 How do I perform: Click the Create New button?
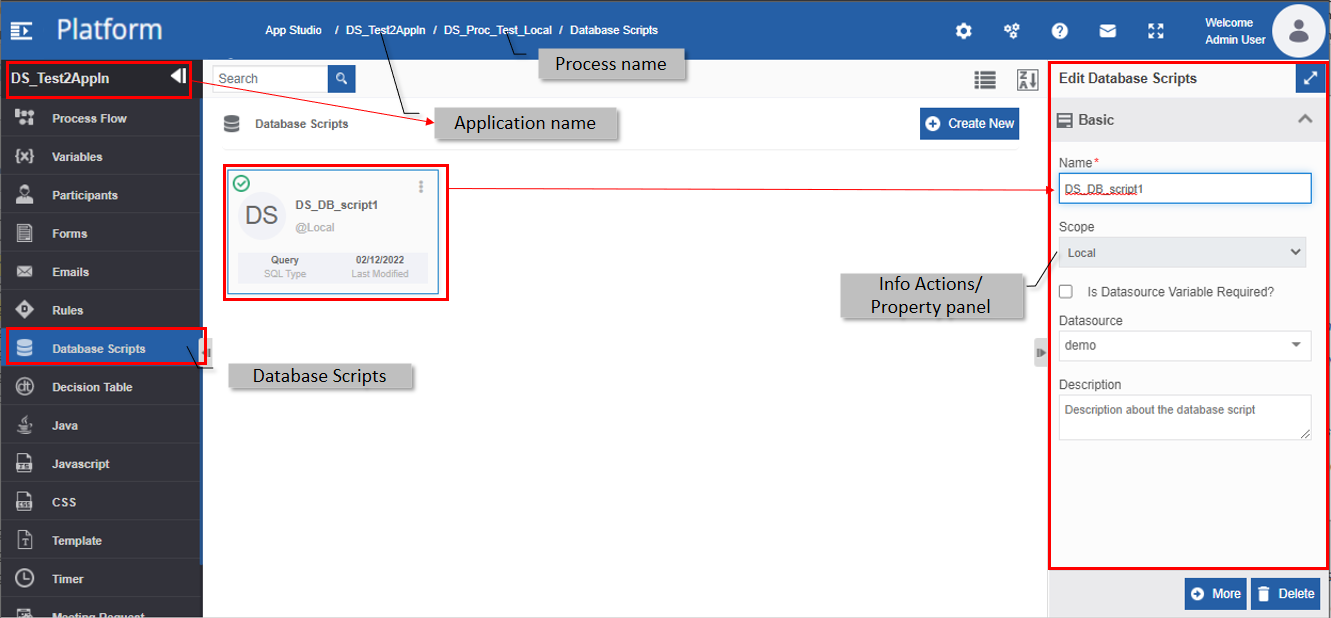pos(969,123)
